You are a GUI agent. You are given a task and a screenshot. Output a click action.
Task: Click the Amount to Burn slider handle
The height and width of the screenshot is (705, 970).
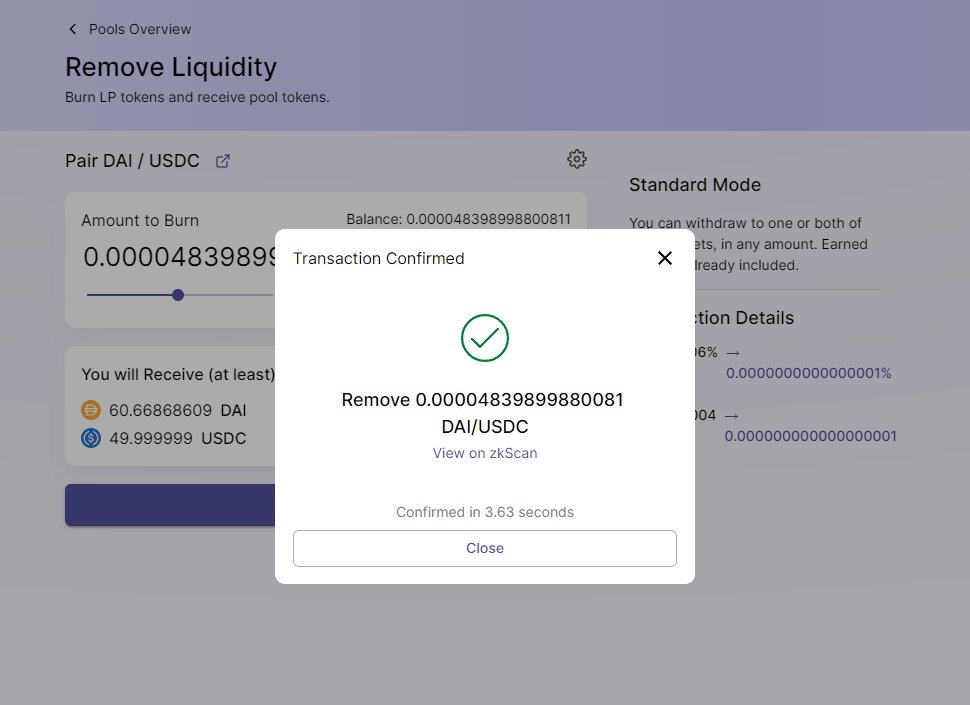[x=177, y=296]
